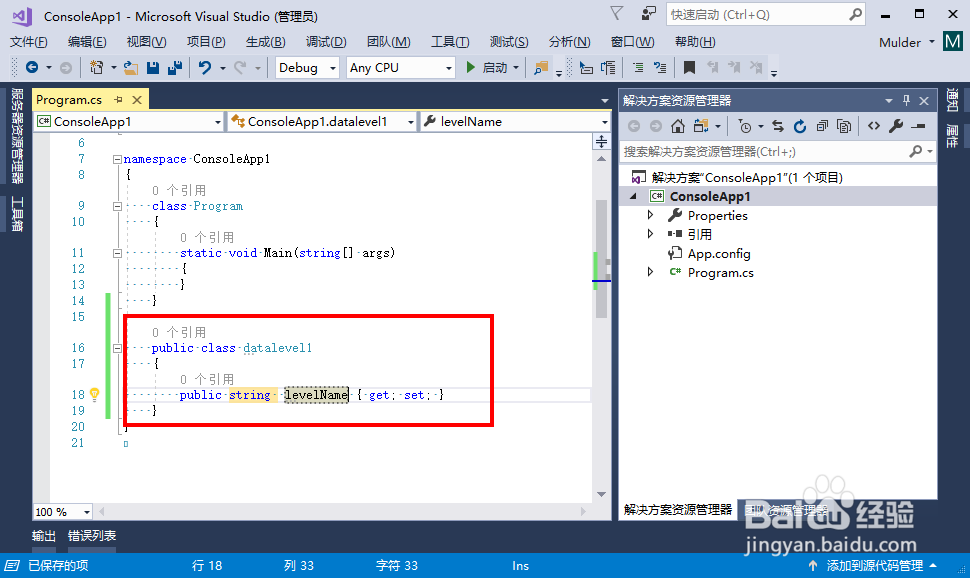Open the Any CPU platform dropdown

[x=449, y=67]
